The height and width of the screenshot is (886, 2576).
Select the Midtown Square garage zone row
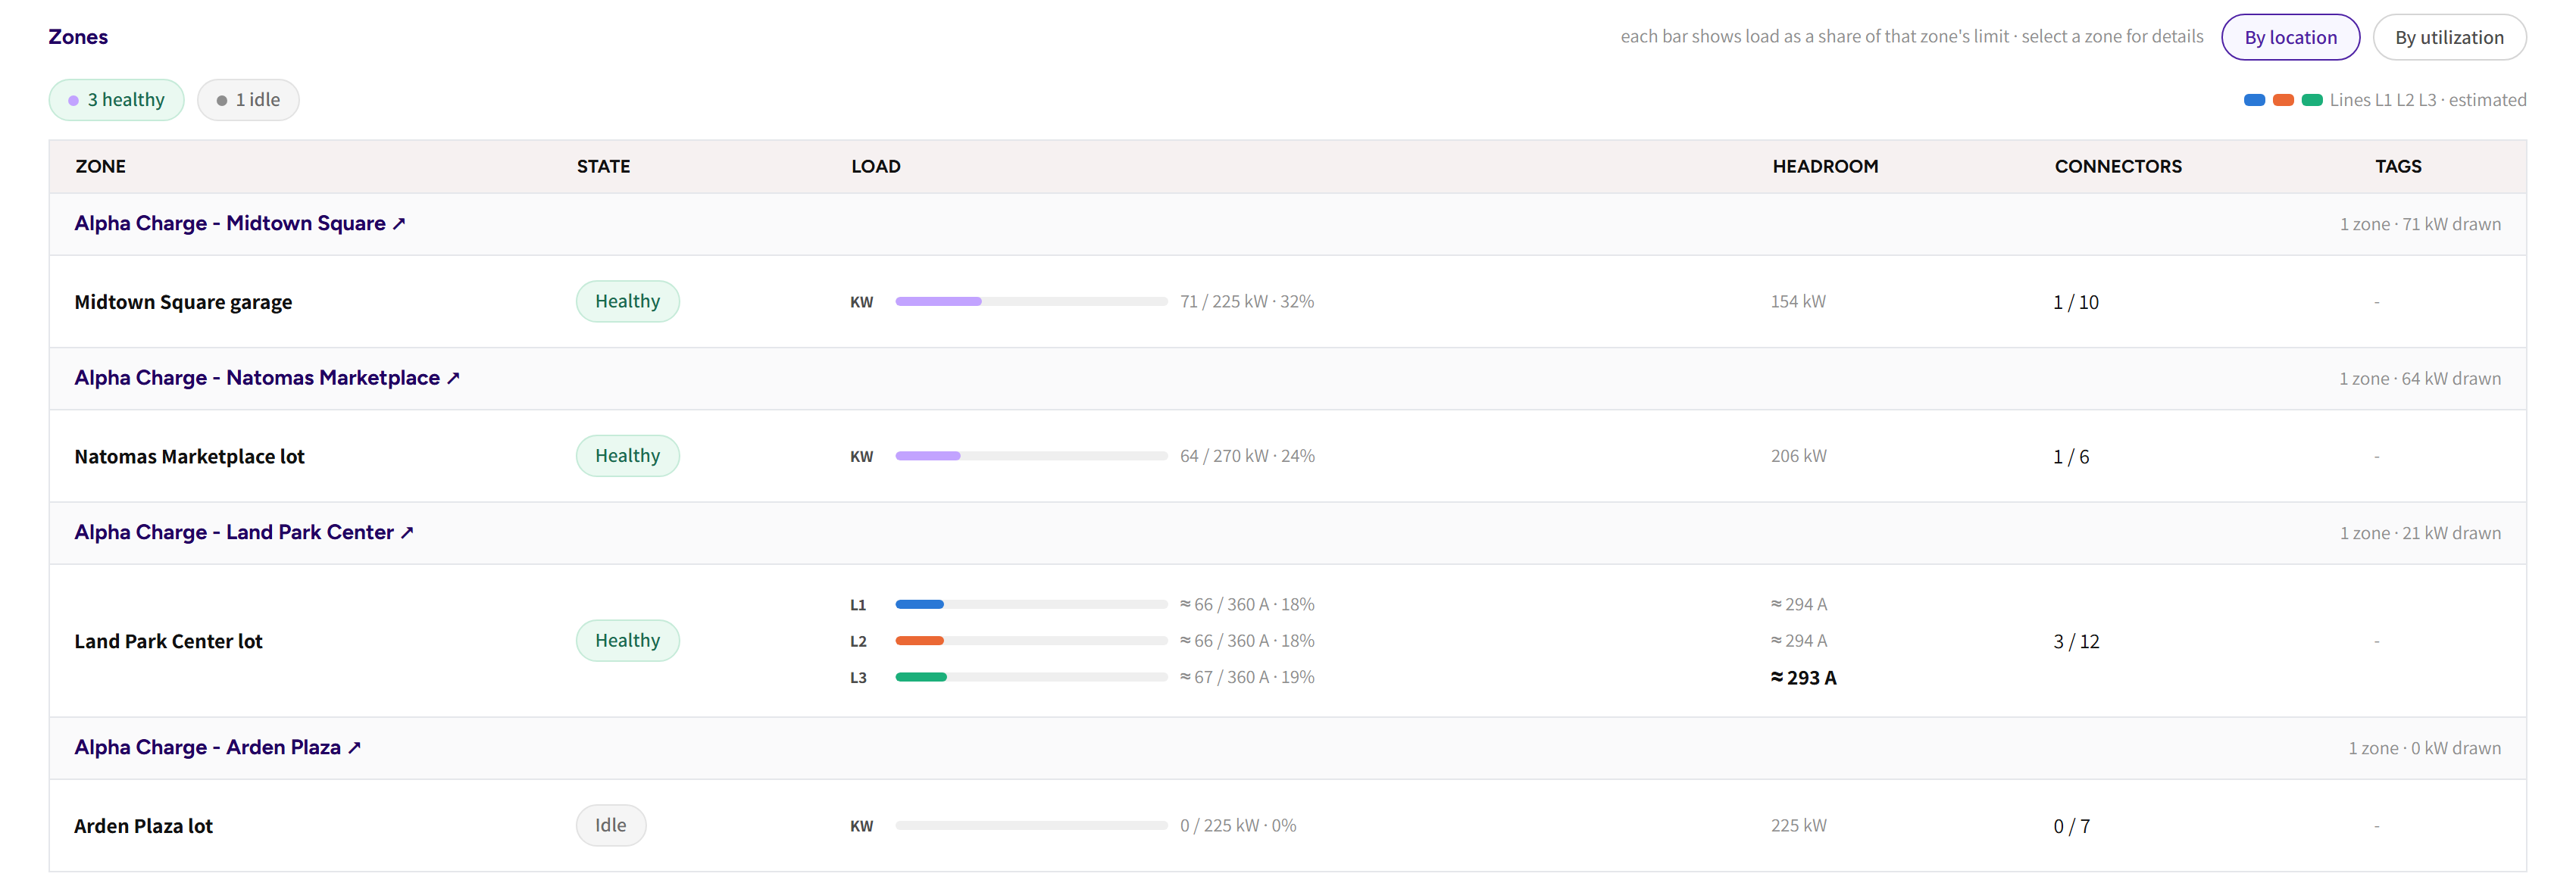tap(1288, 302)
